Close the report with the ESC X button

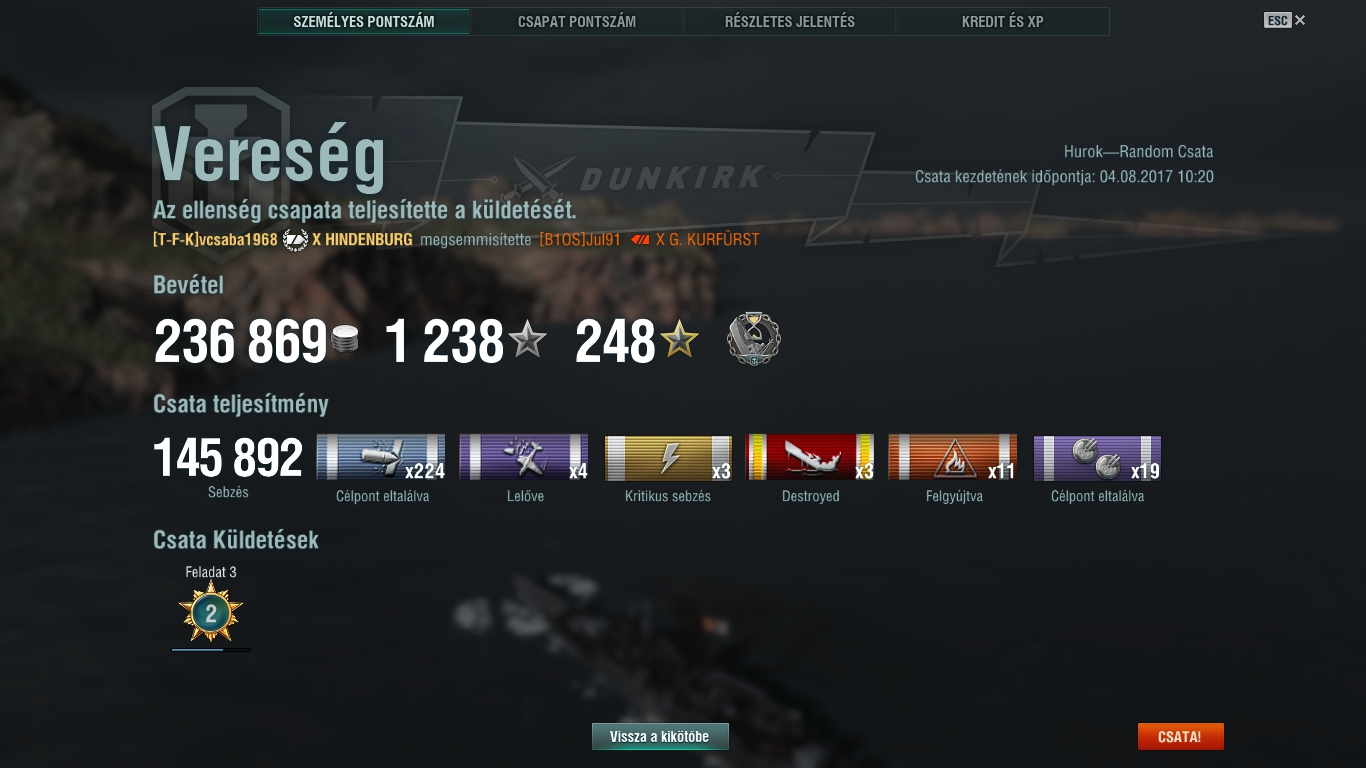(1285, 20)
